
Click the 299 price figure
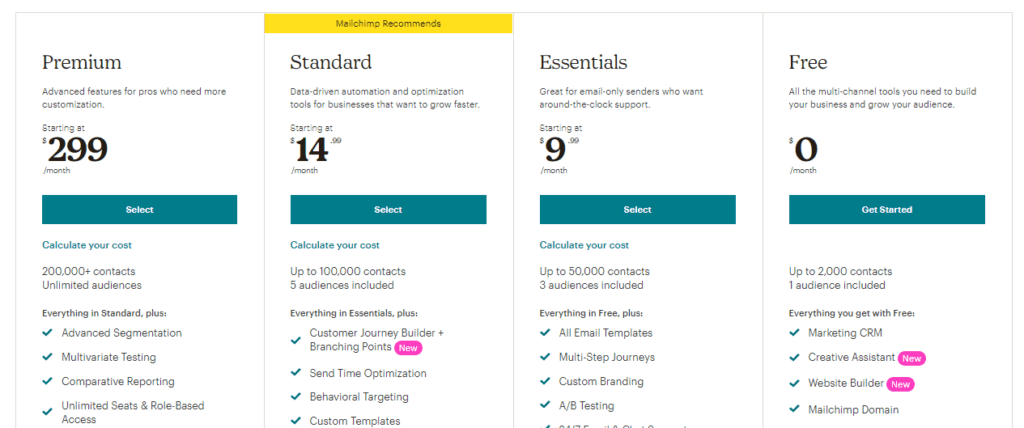pyautogui.click(x=77, y=151)
